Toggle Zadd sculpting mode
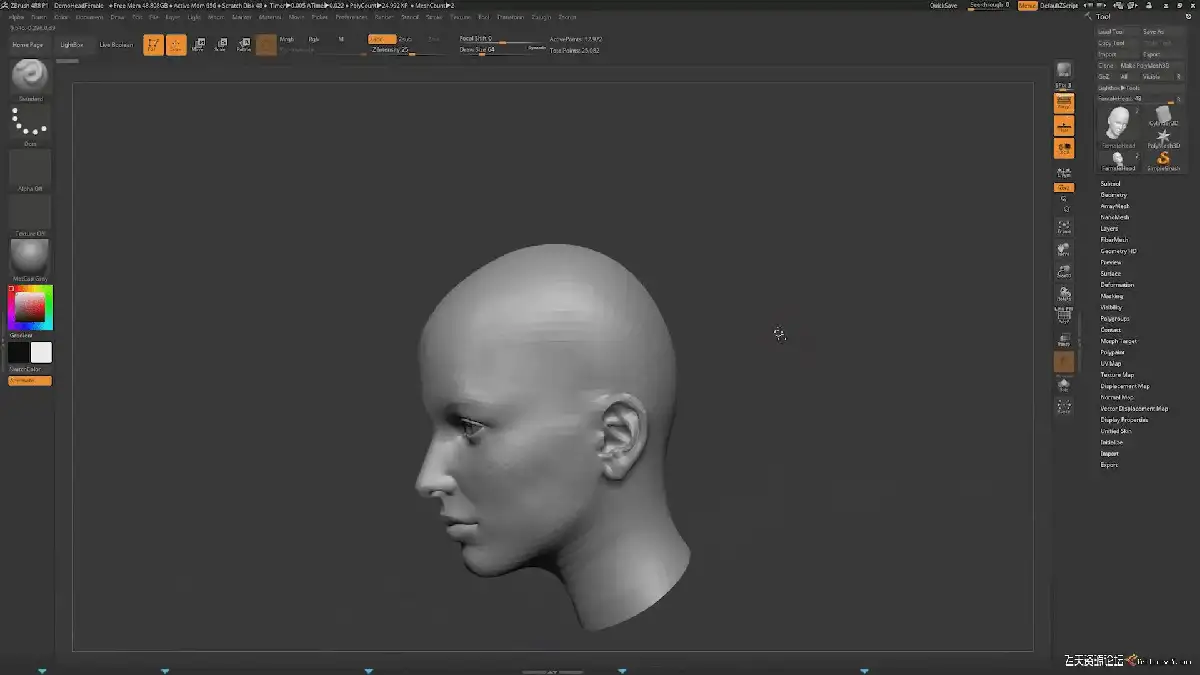 (381, 39)
